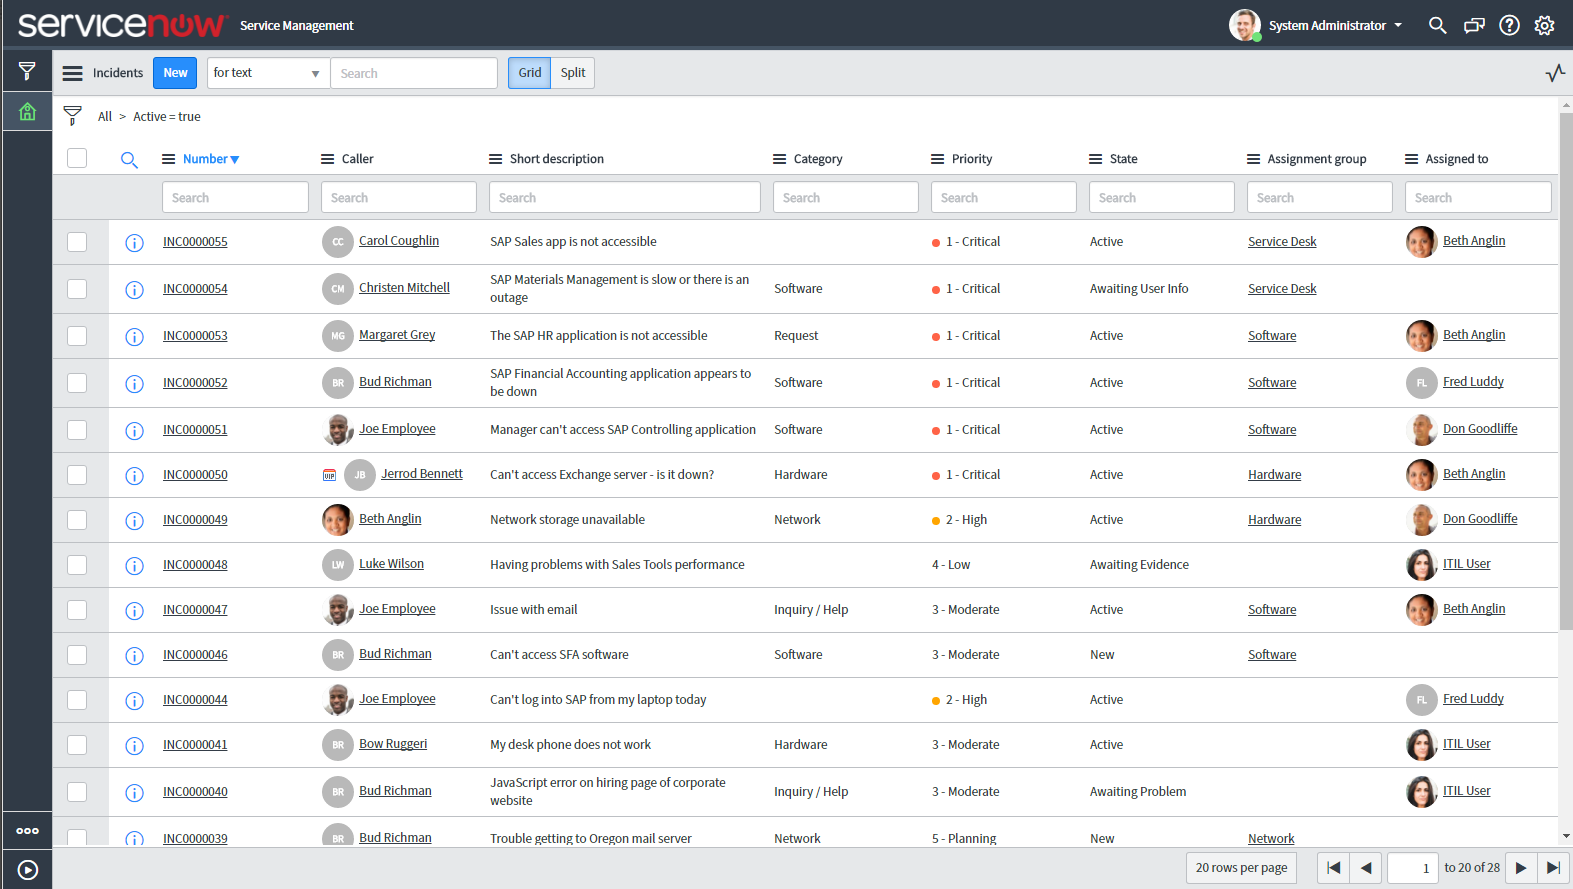
Task: Check the box for INC0000055
Action: click(x=77, y=242)
